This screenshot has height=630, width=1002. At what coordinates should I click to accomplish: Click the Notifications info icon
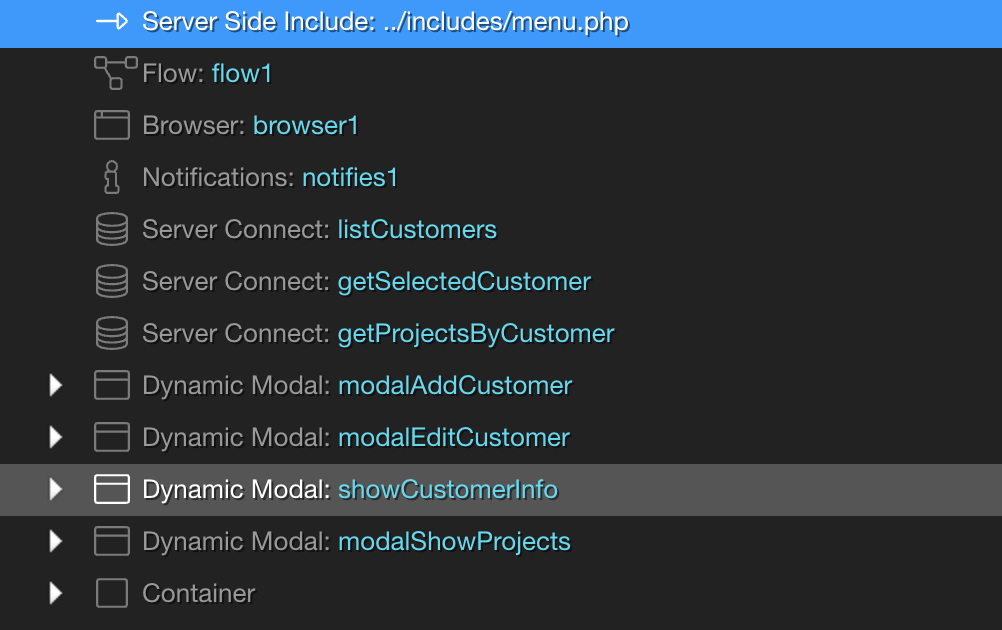112,177
